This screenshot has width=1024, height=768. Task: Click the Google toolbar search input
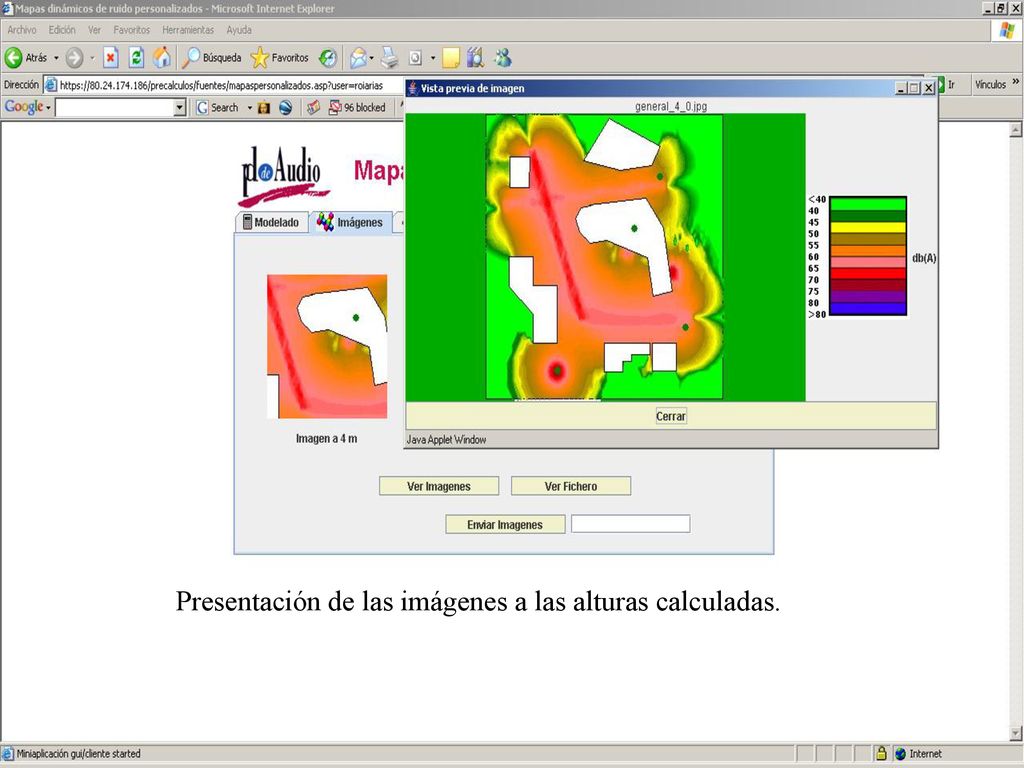[115, 108]
